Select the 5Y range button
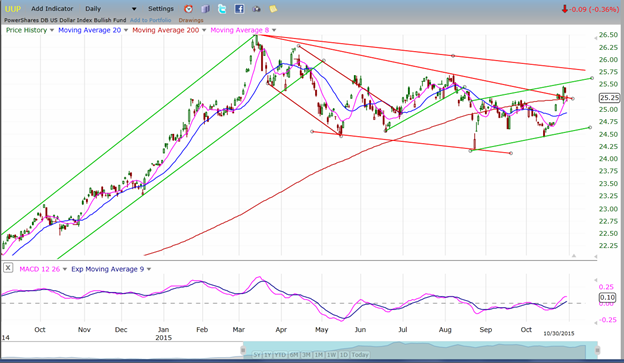Screen dimensions: 624x363 [257, 355]
